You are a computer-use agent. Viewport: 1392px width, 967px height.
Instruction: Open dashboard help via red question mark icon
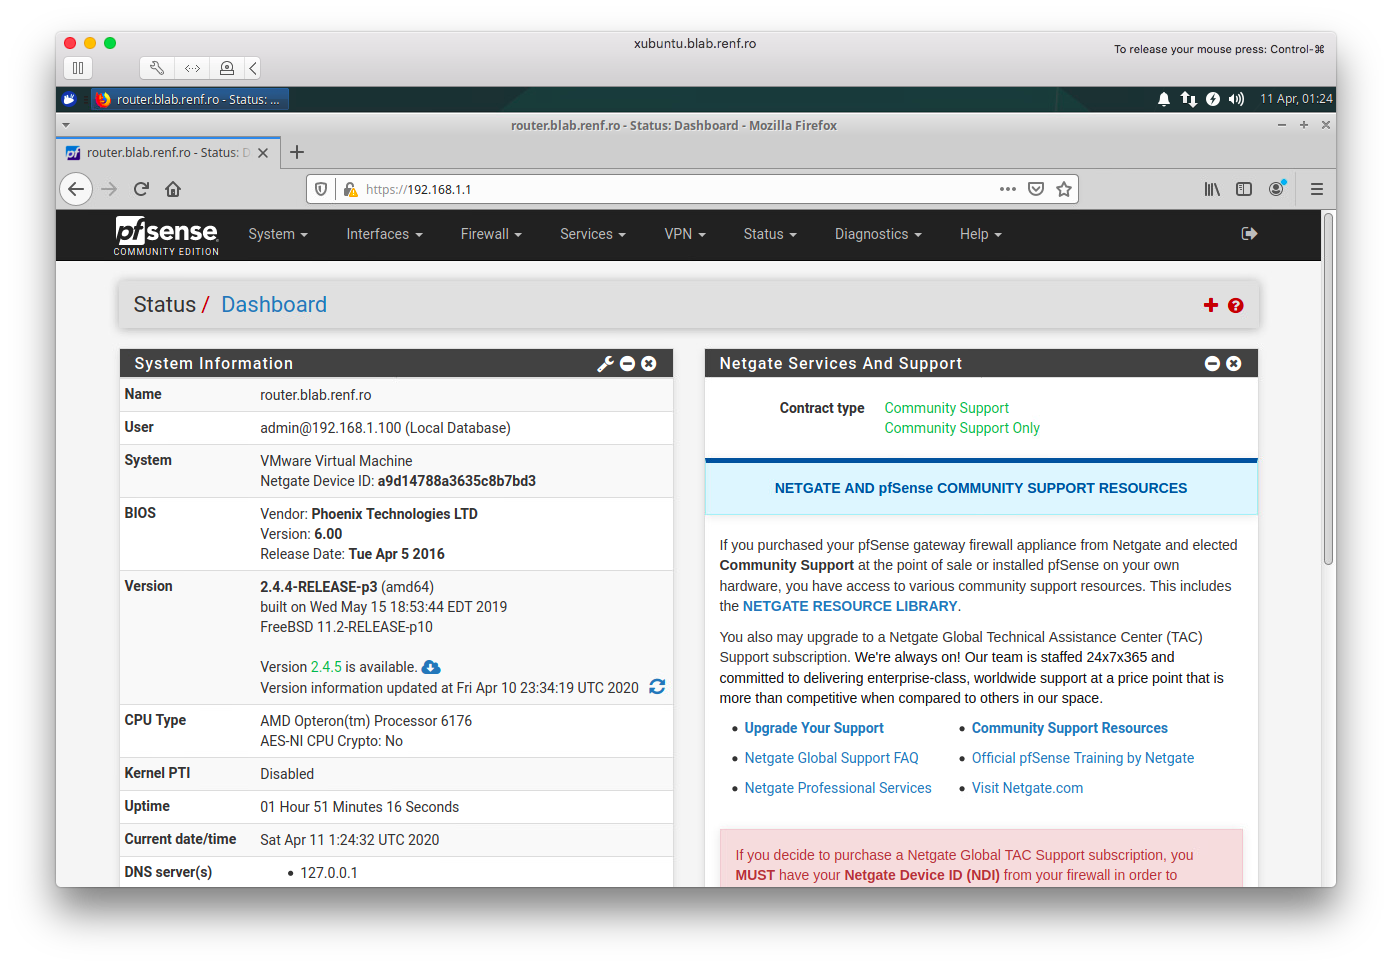pos(1236,306)
